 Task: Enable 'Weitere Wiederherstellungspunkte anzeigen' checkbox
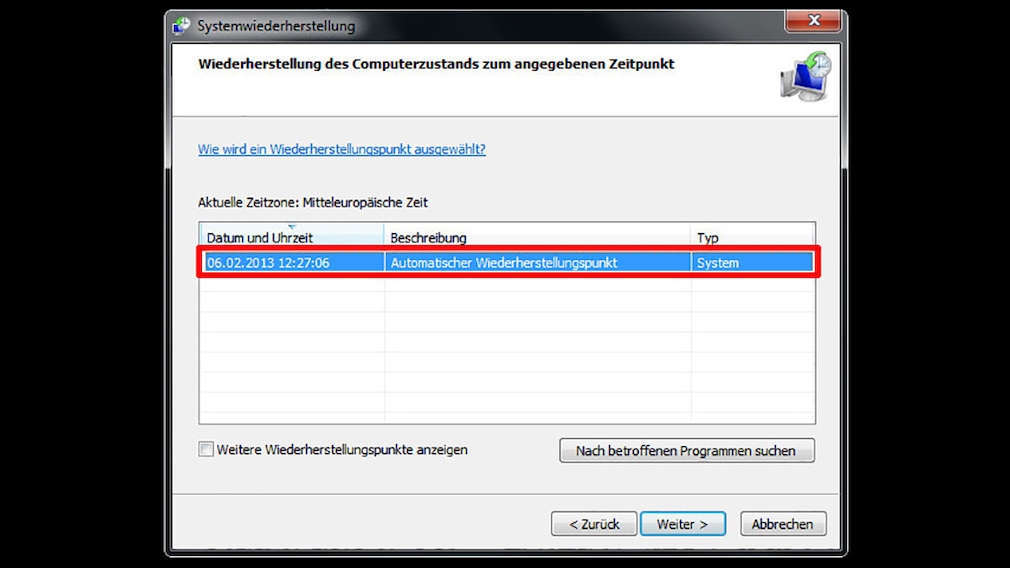(206, 450)
